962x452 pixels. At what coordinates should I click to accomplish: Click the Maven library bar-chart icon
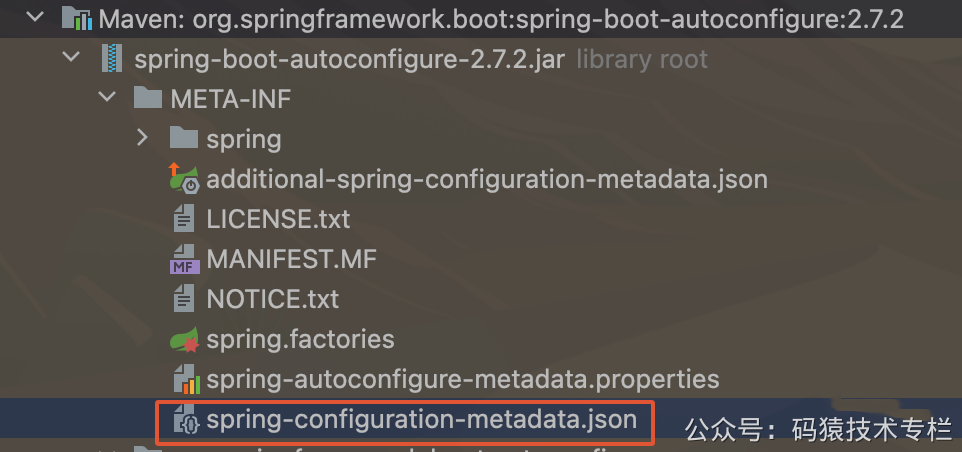tap(77, 18)
